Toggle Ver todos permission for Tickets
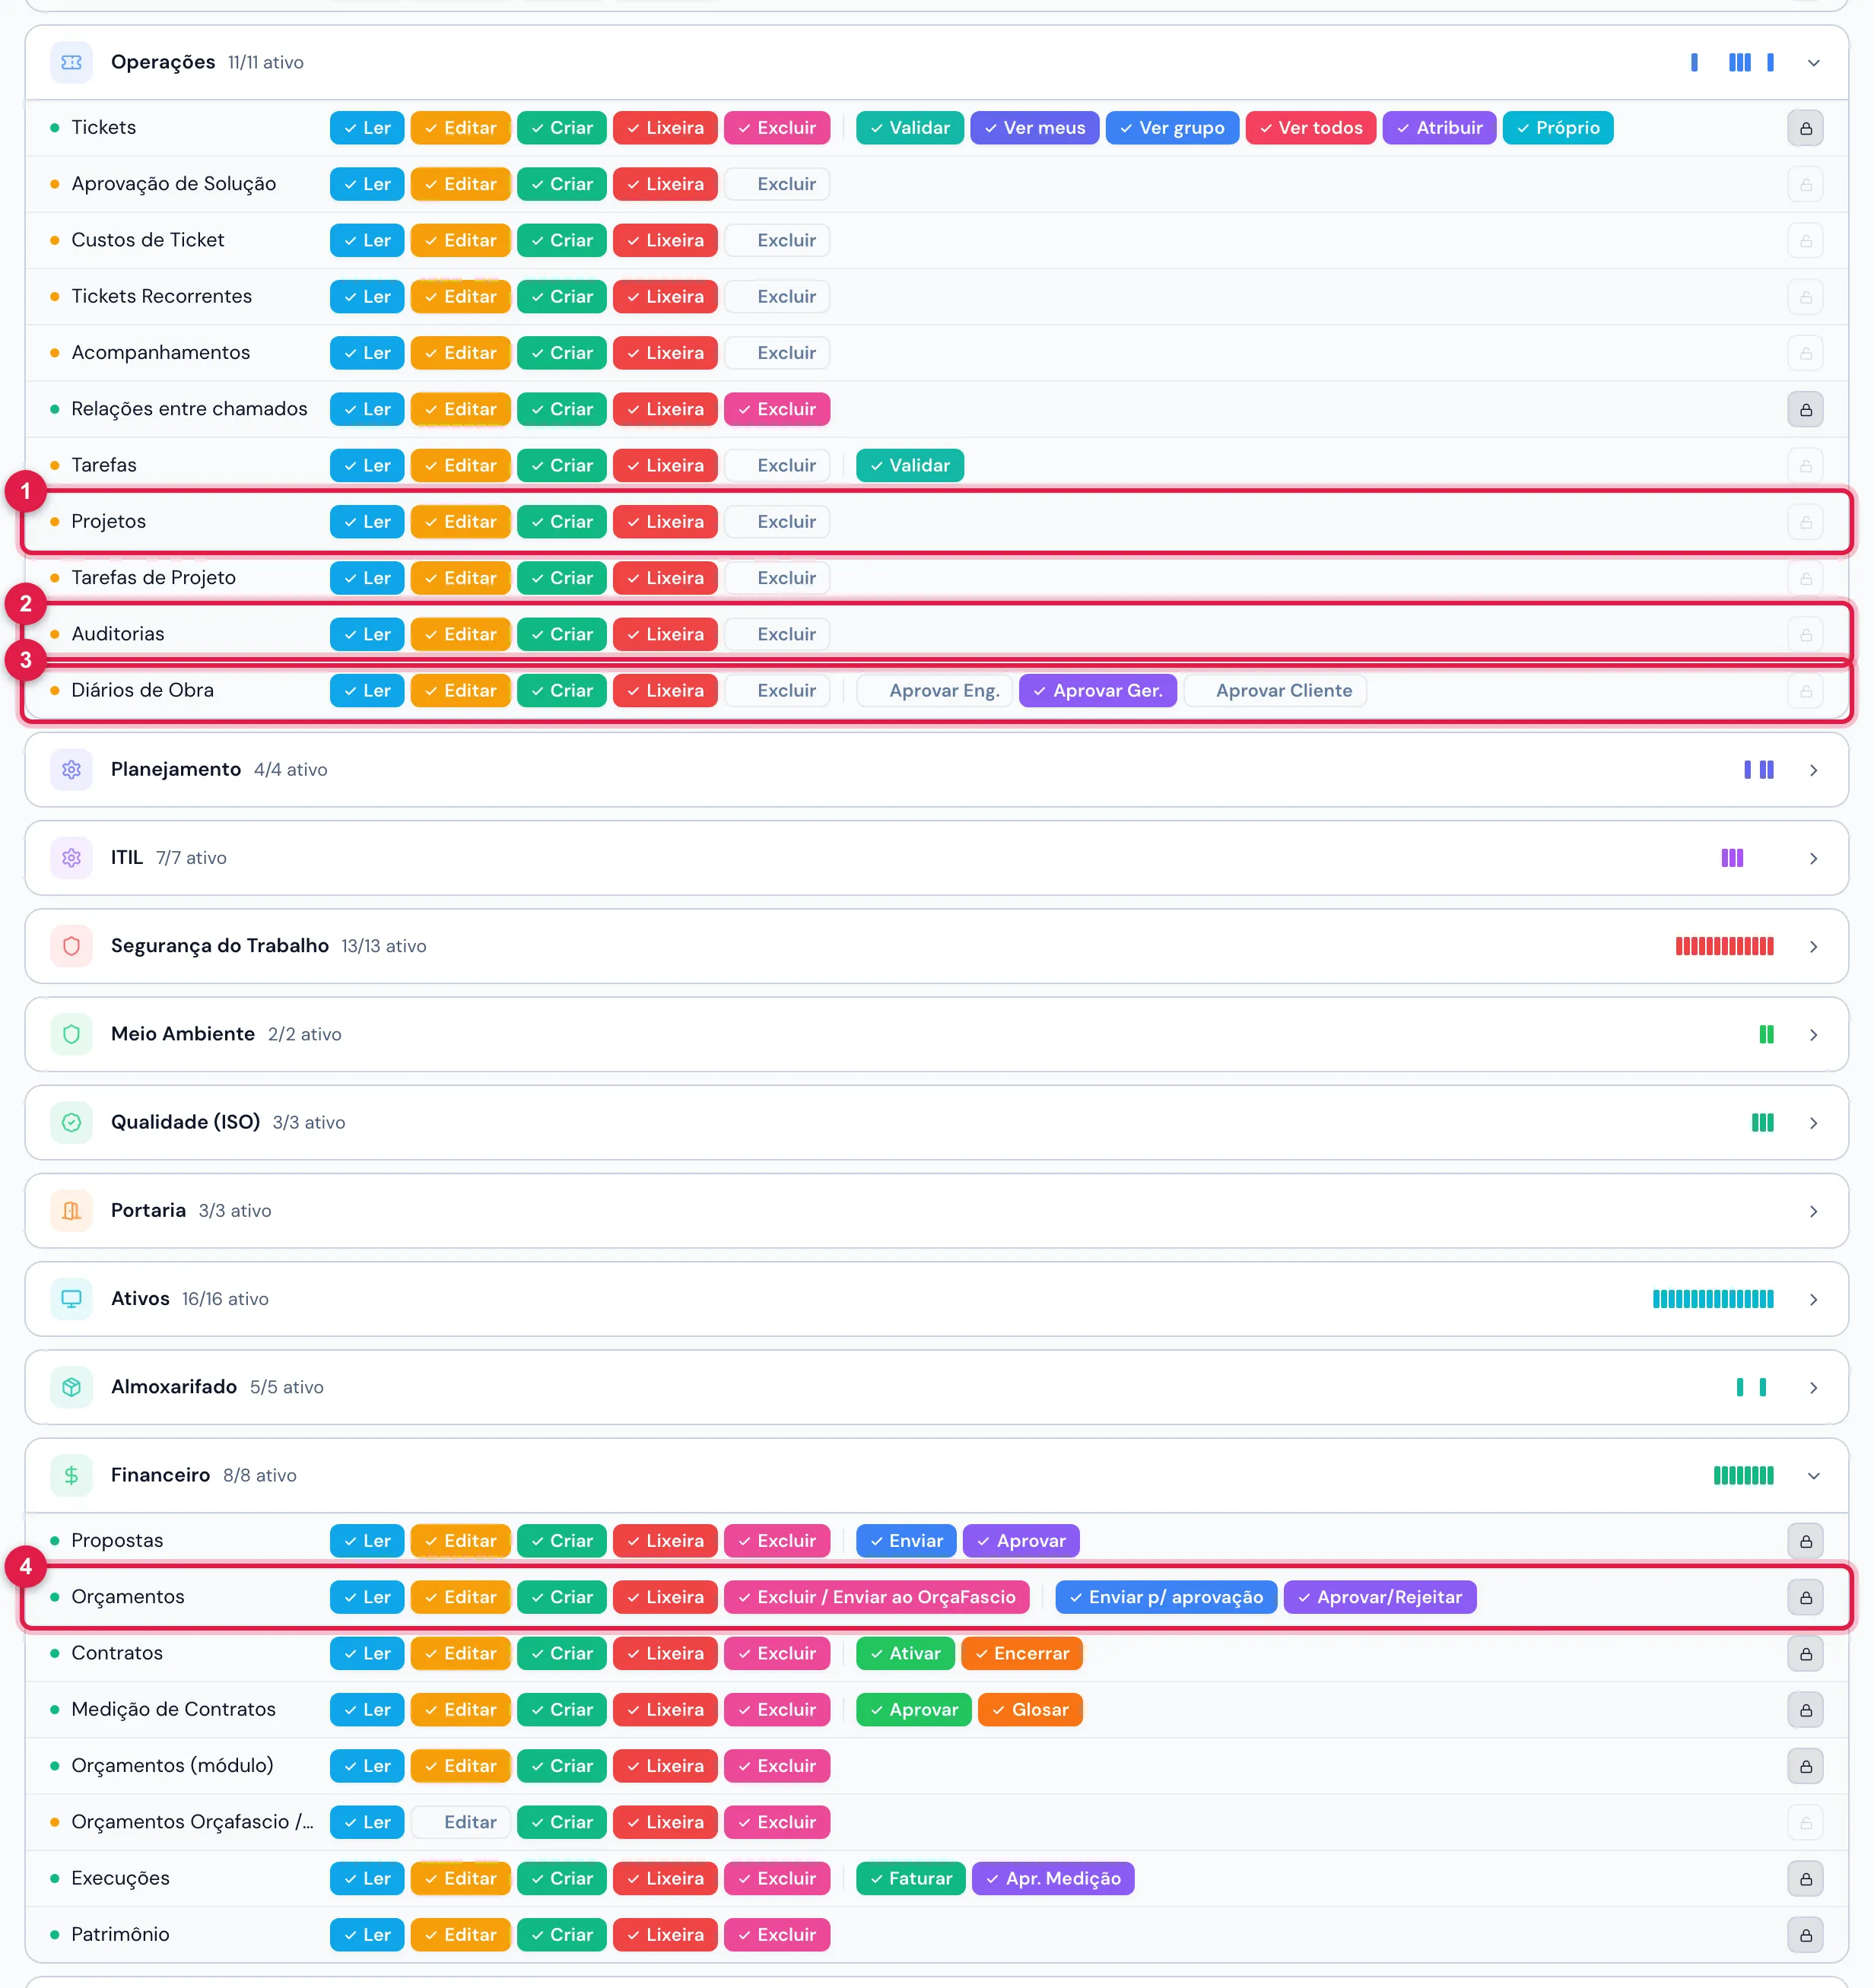Screen dimensions: 1874x1988 tap(1311, 128)
